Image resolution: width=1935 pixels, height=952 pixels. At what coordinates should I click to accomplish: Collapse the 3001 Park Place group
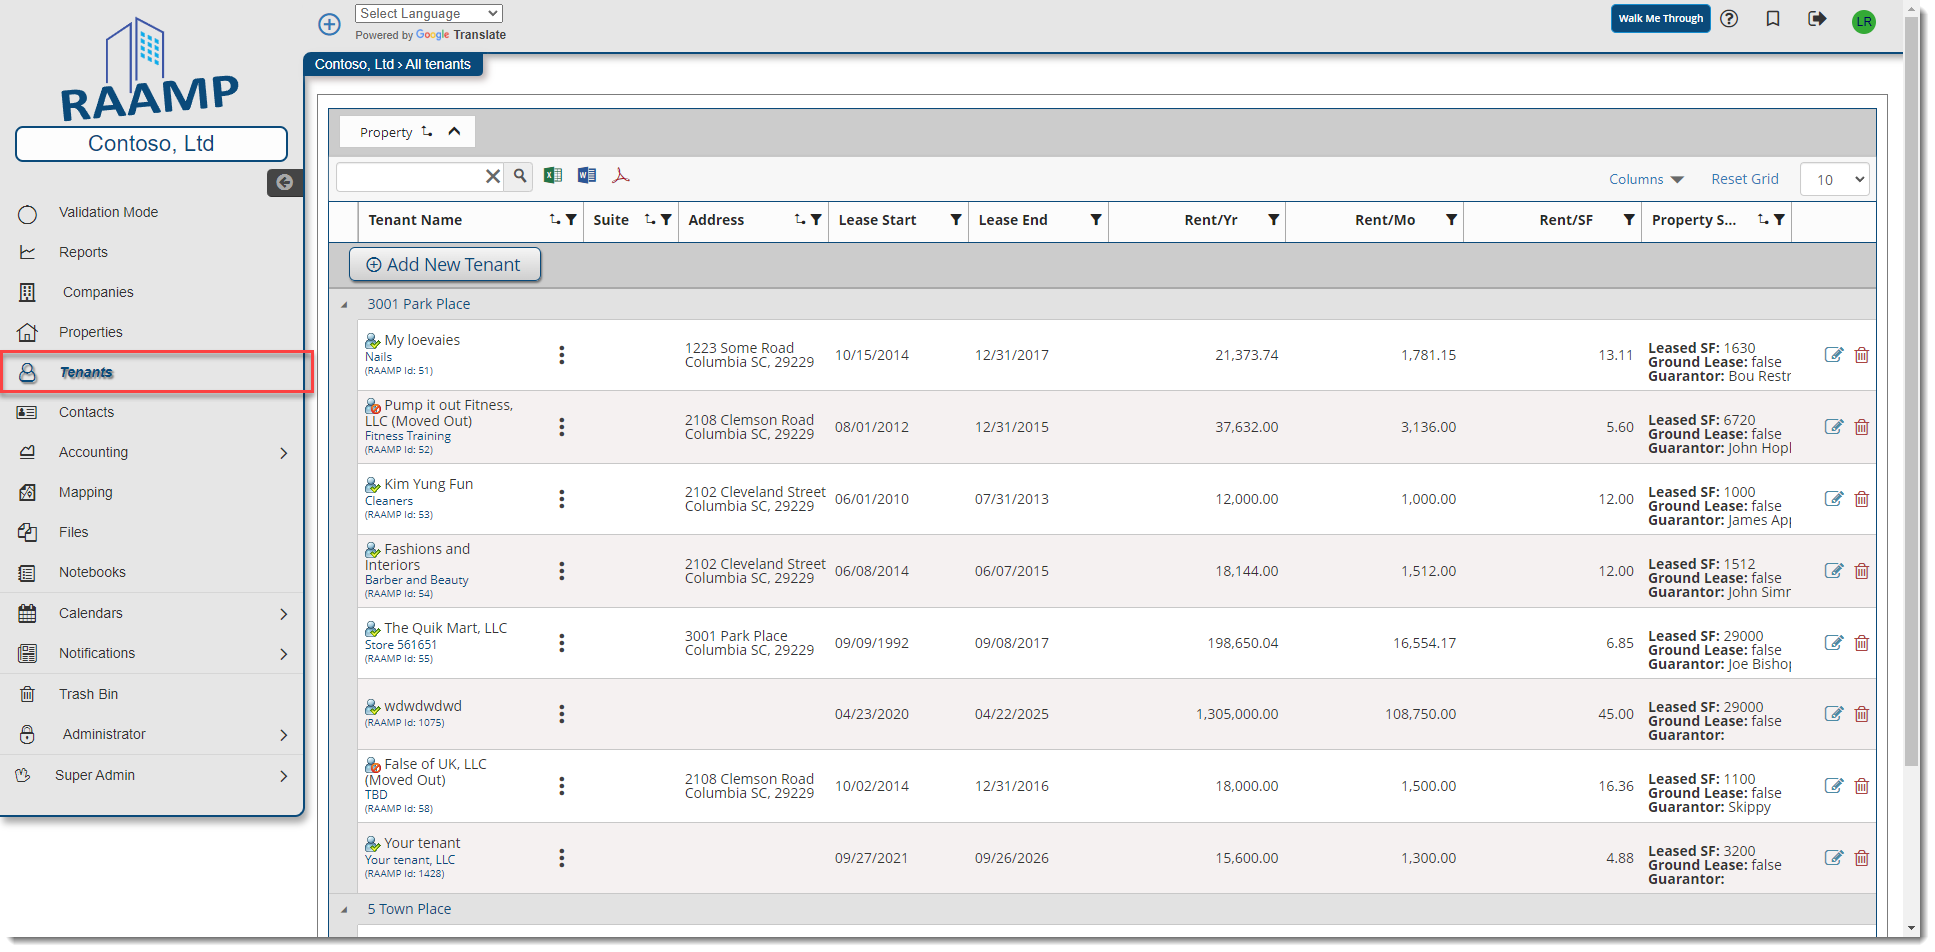pyautogui.click(x=344, y=305)
